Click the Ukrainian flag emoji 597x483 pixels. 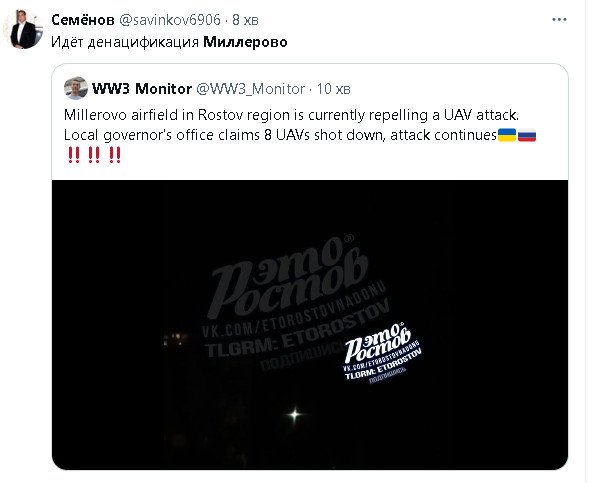507,135
